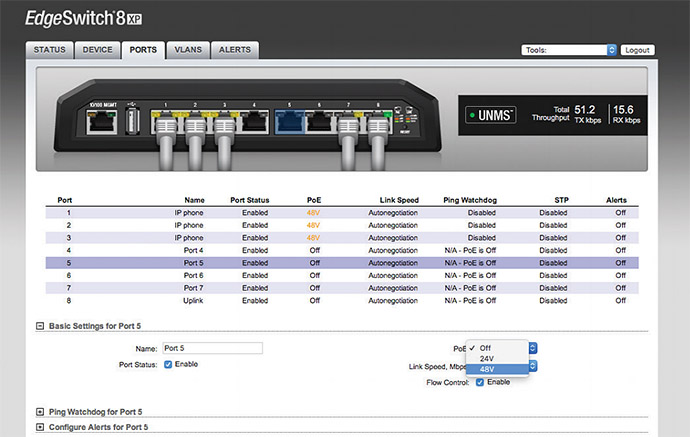
Task: Click the Logout button
Action: 638,50
